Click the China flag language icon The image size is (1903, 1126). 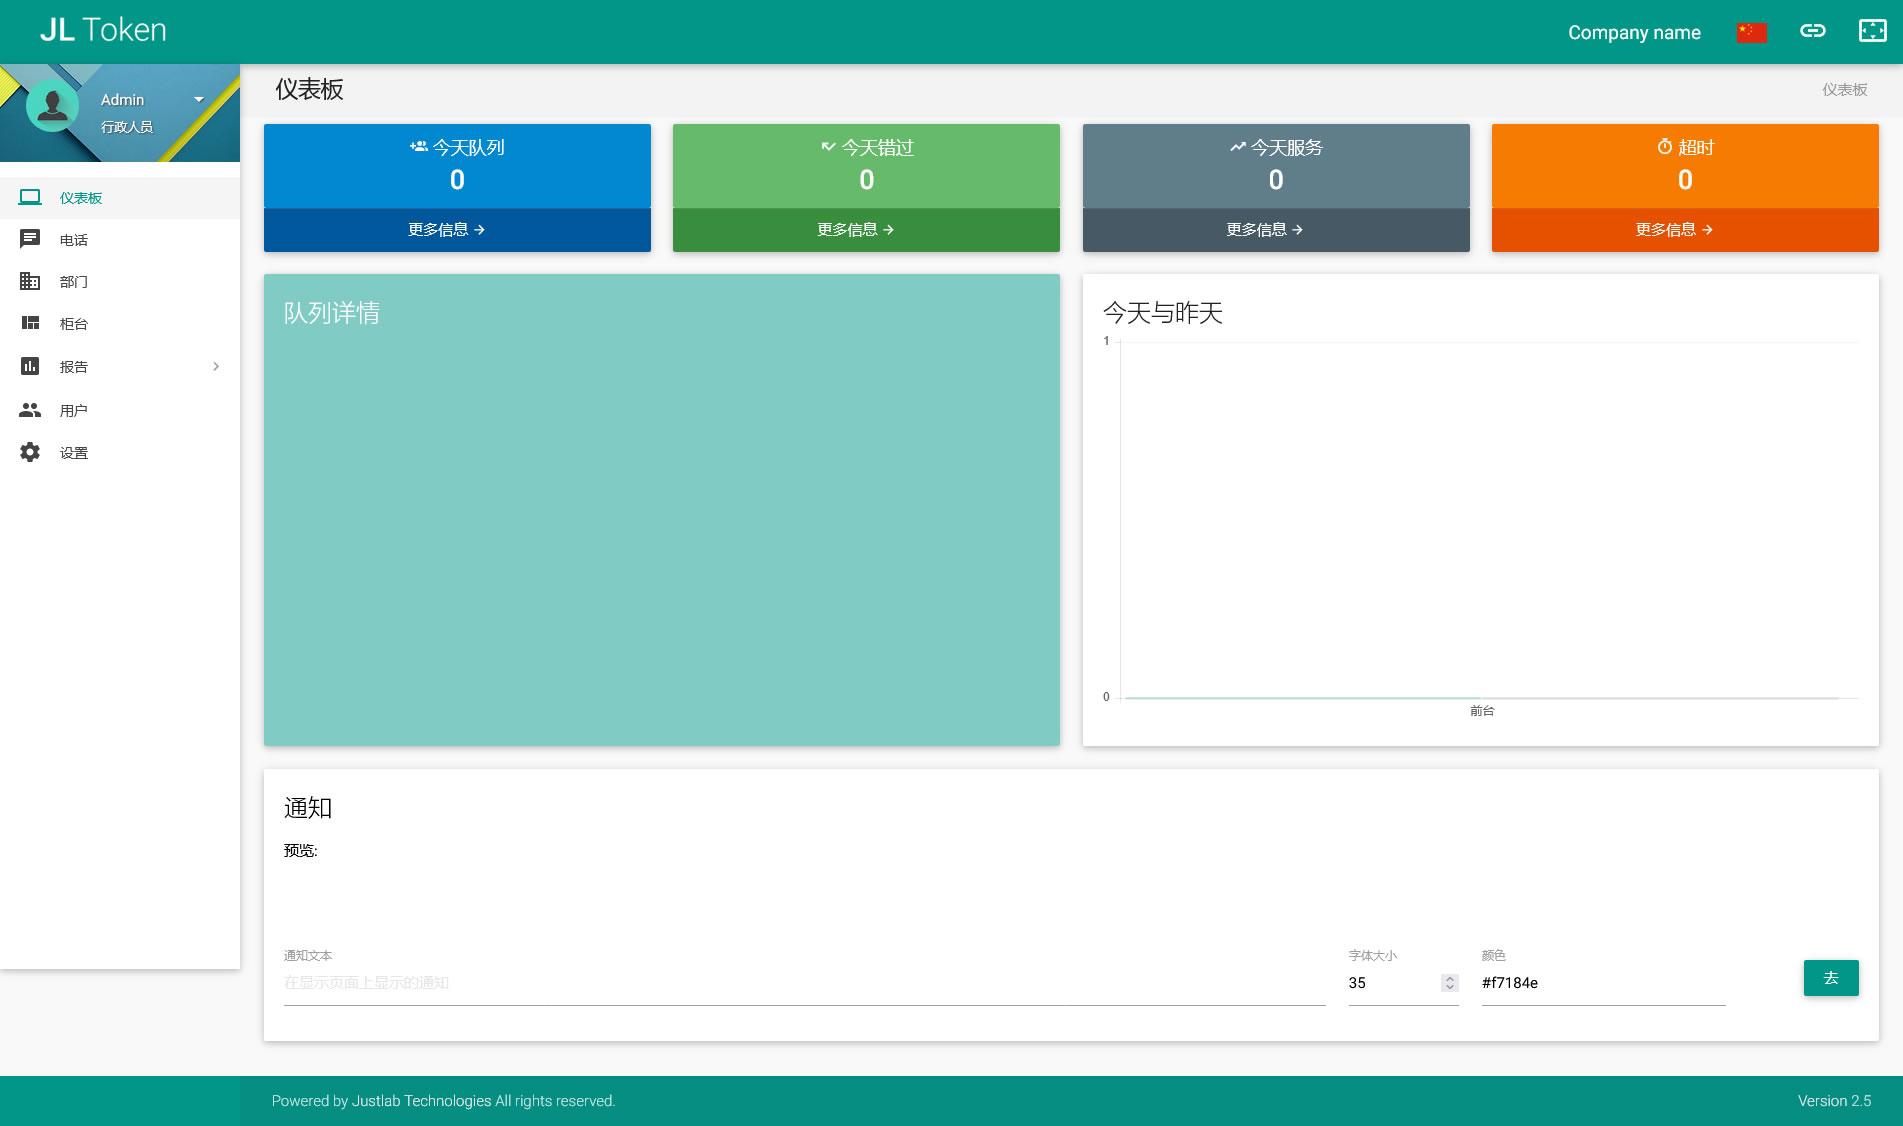tap(1751, 32)
